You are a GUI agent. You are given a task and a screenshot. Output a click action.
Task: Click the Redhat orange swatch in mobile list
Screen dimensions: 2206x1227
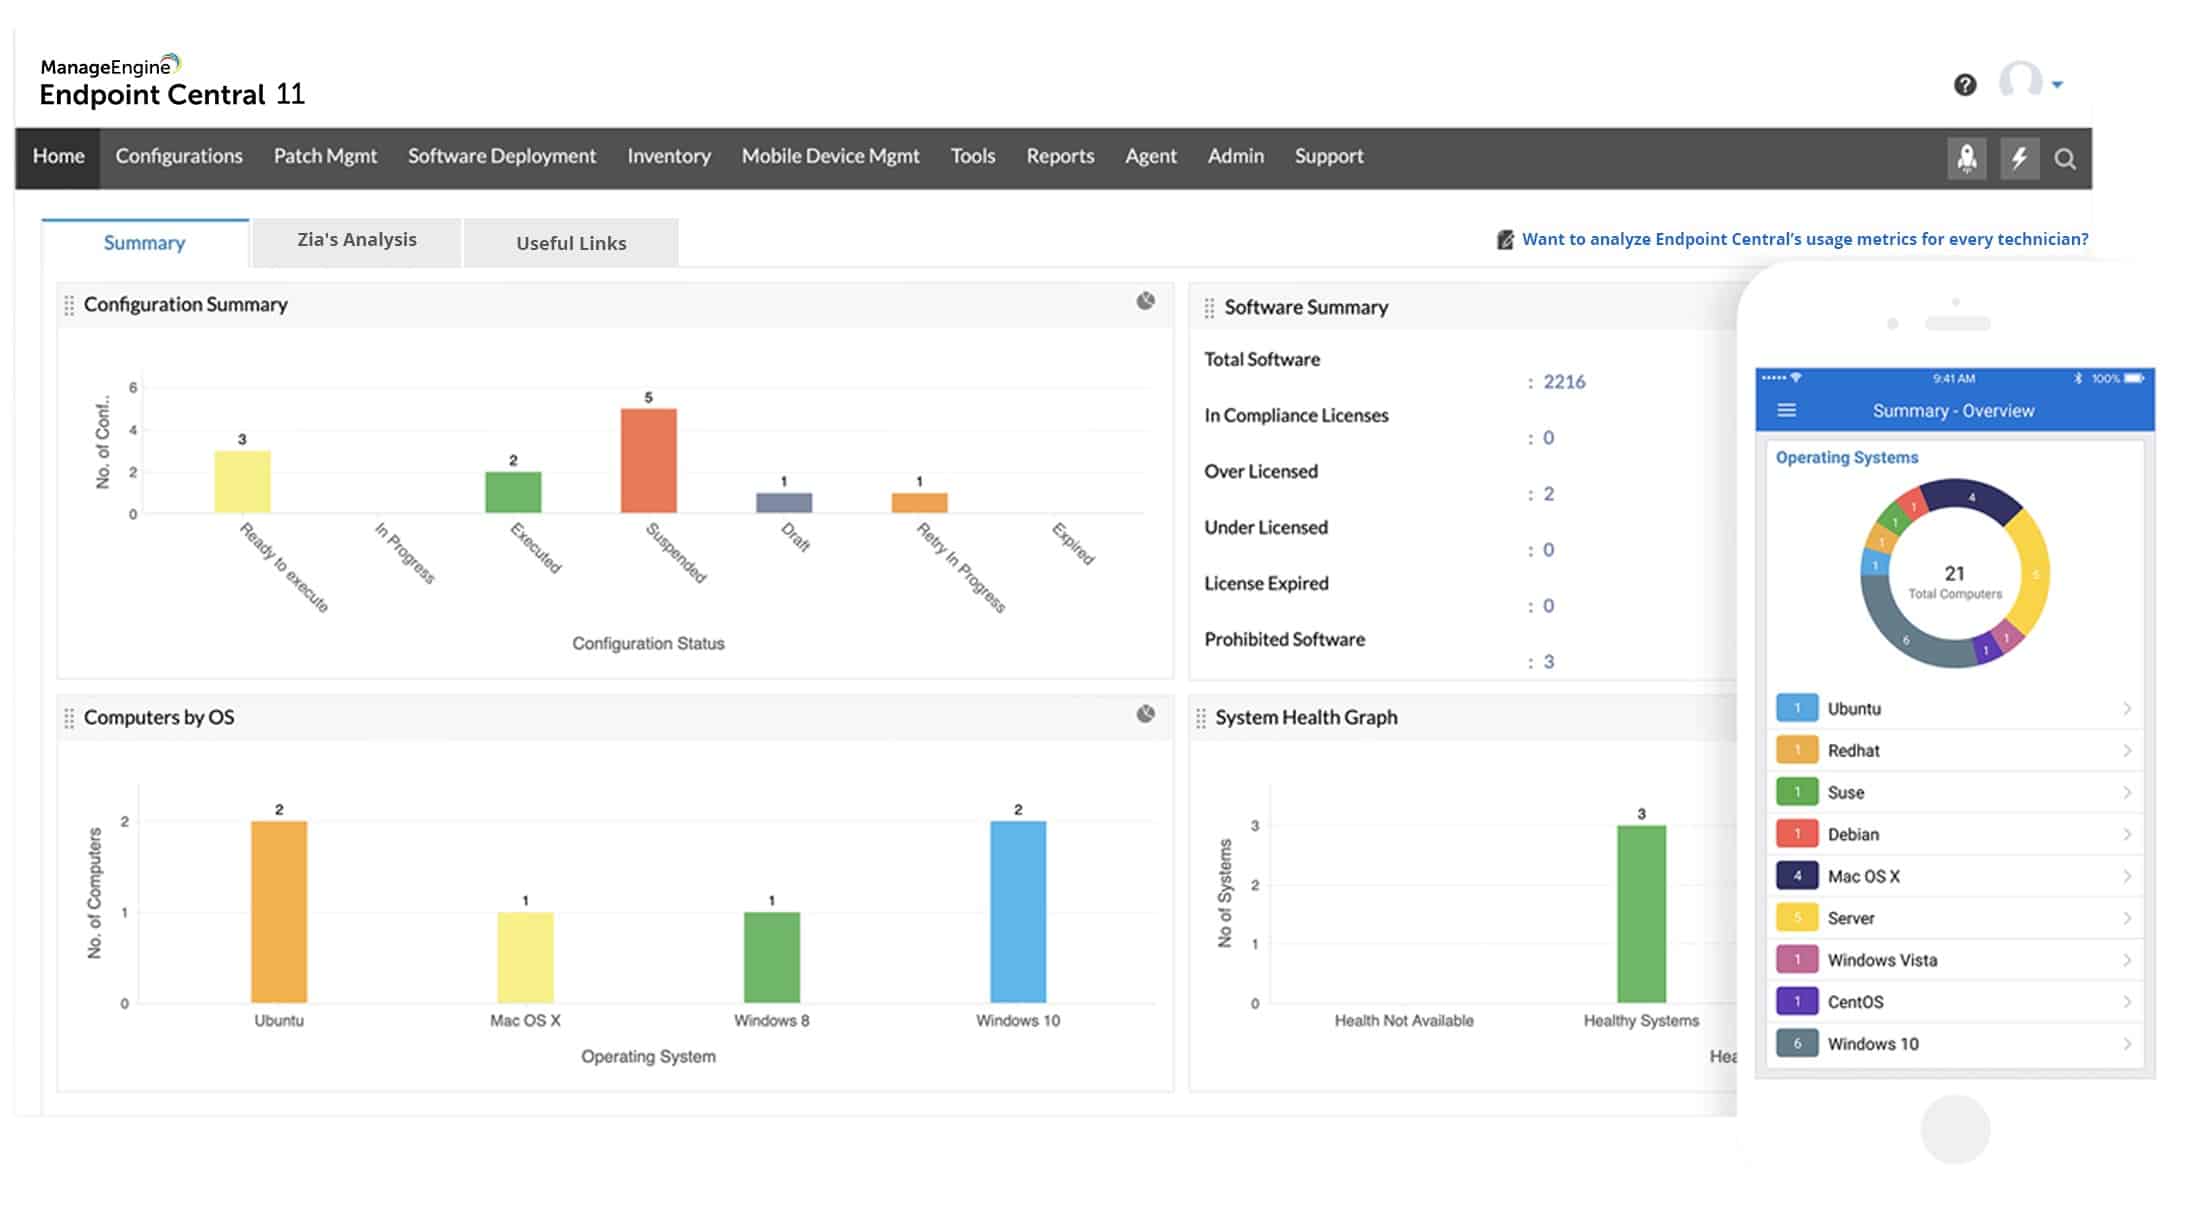point(1797,750)
